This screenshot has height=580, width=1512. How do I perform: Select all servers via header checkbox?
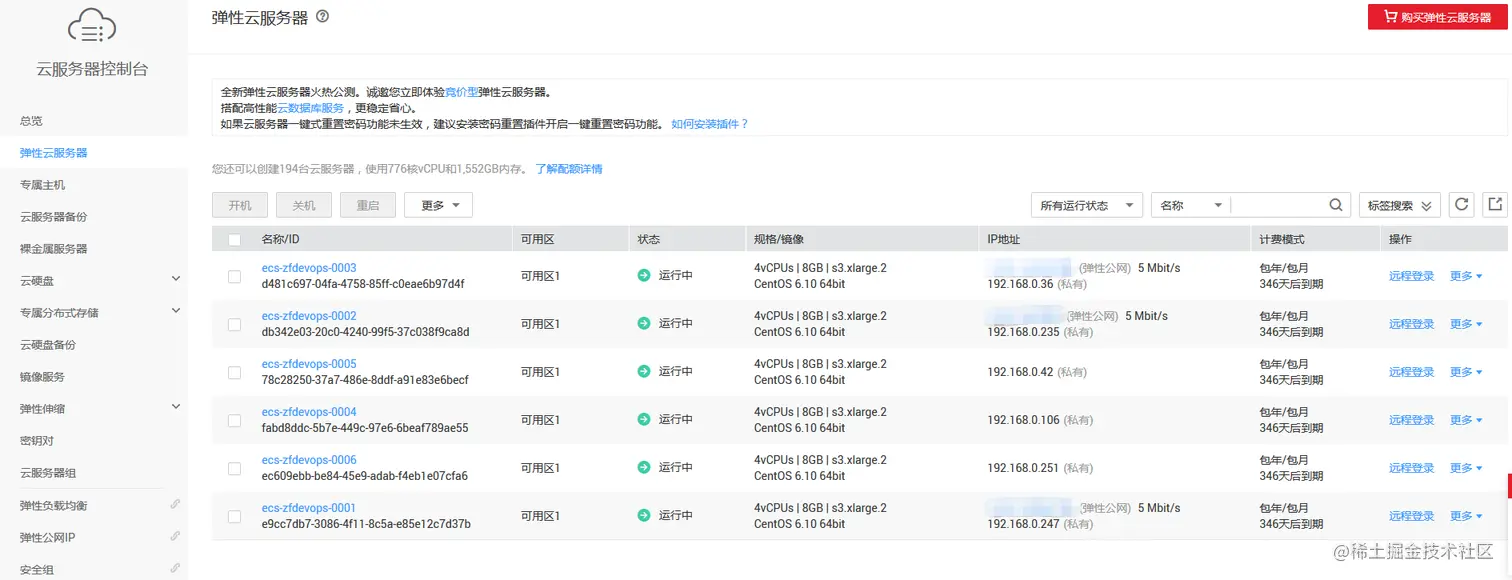pos(233,238)
